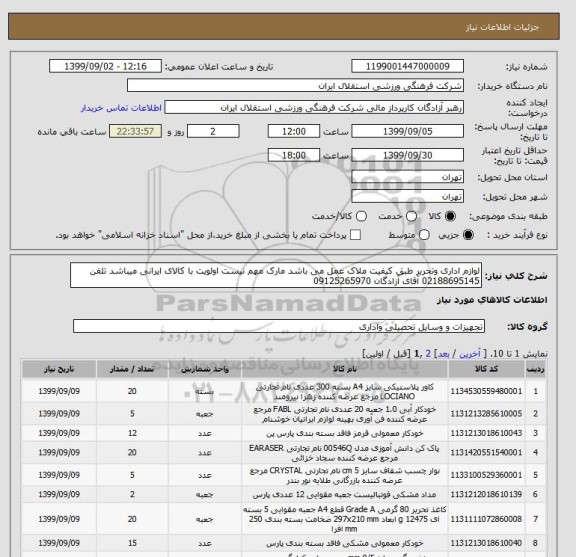The height and width of the screenshot is (557, 576).
Task: Select the کالا/خدمت radio button
Action: 361,216
